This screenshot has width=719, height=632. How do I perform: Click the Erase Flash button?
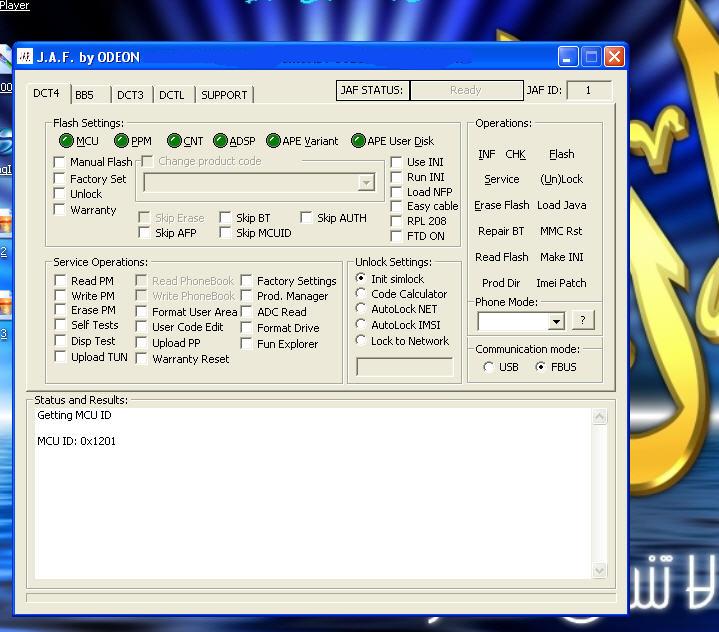tap(502, 205)
